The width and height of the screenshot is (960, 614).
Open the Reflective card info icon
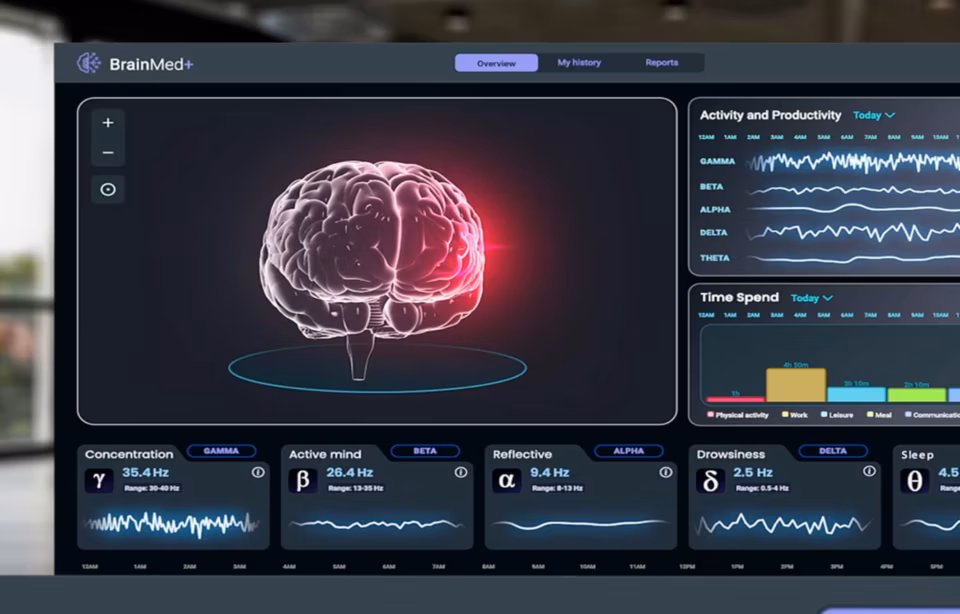tap(666, 473)
